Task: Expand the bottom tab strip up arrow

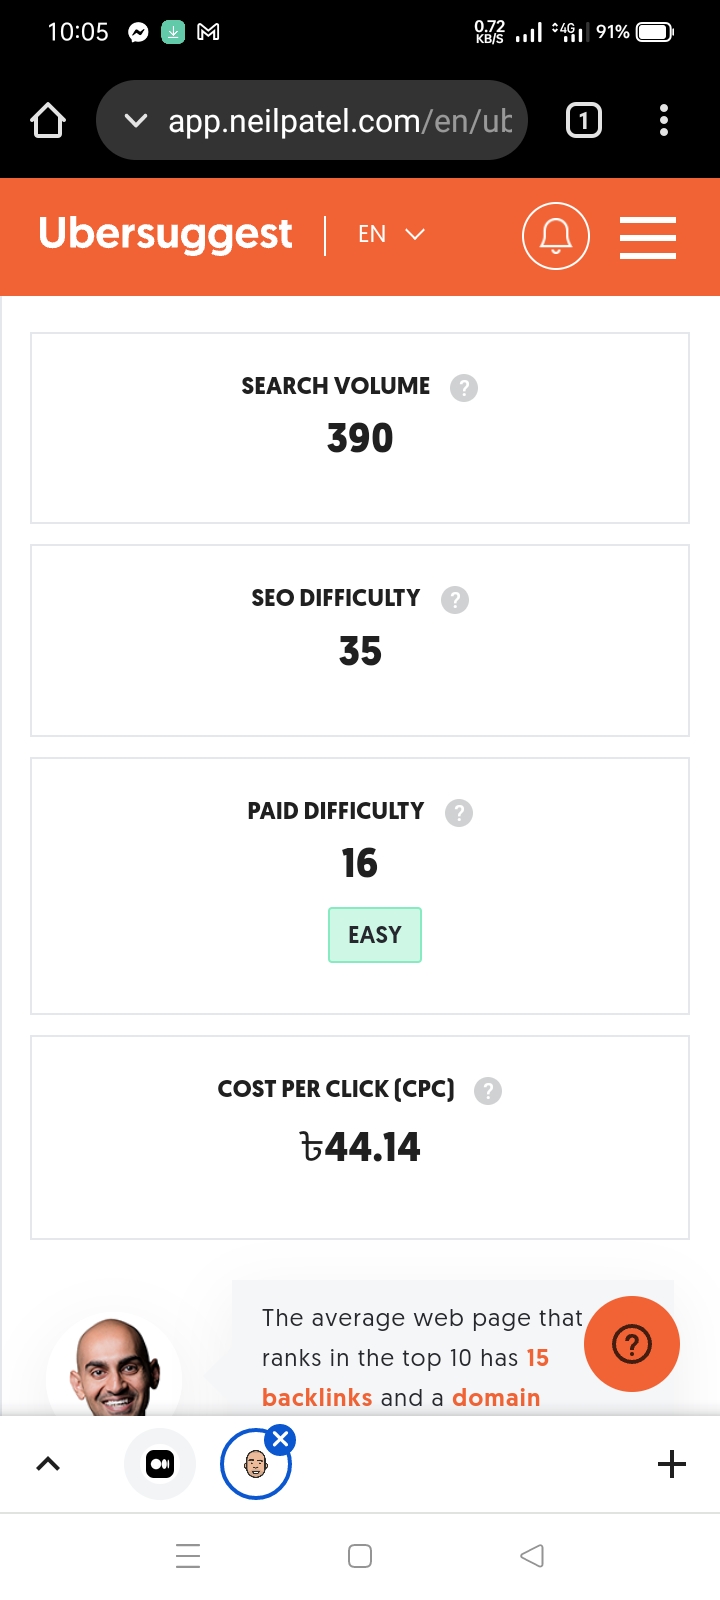Action: pos(48,1464)
